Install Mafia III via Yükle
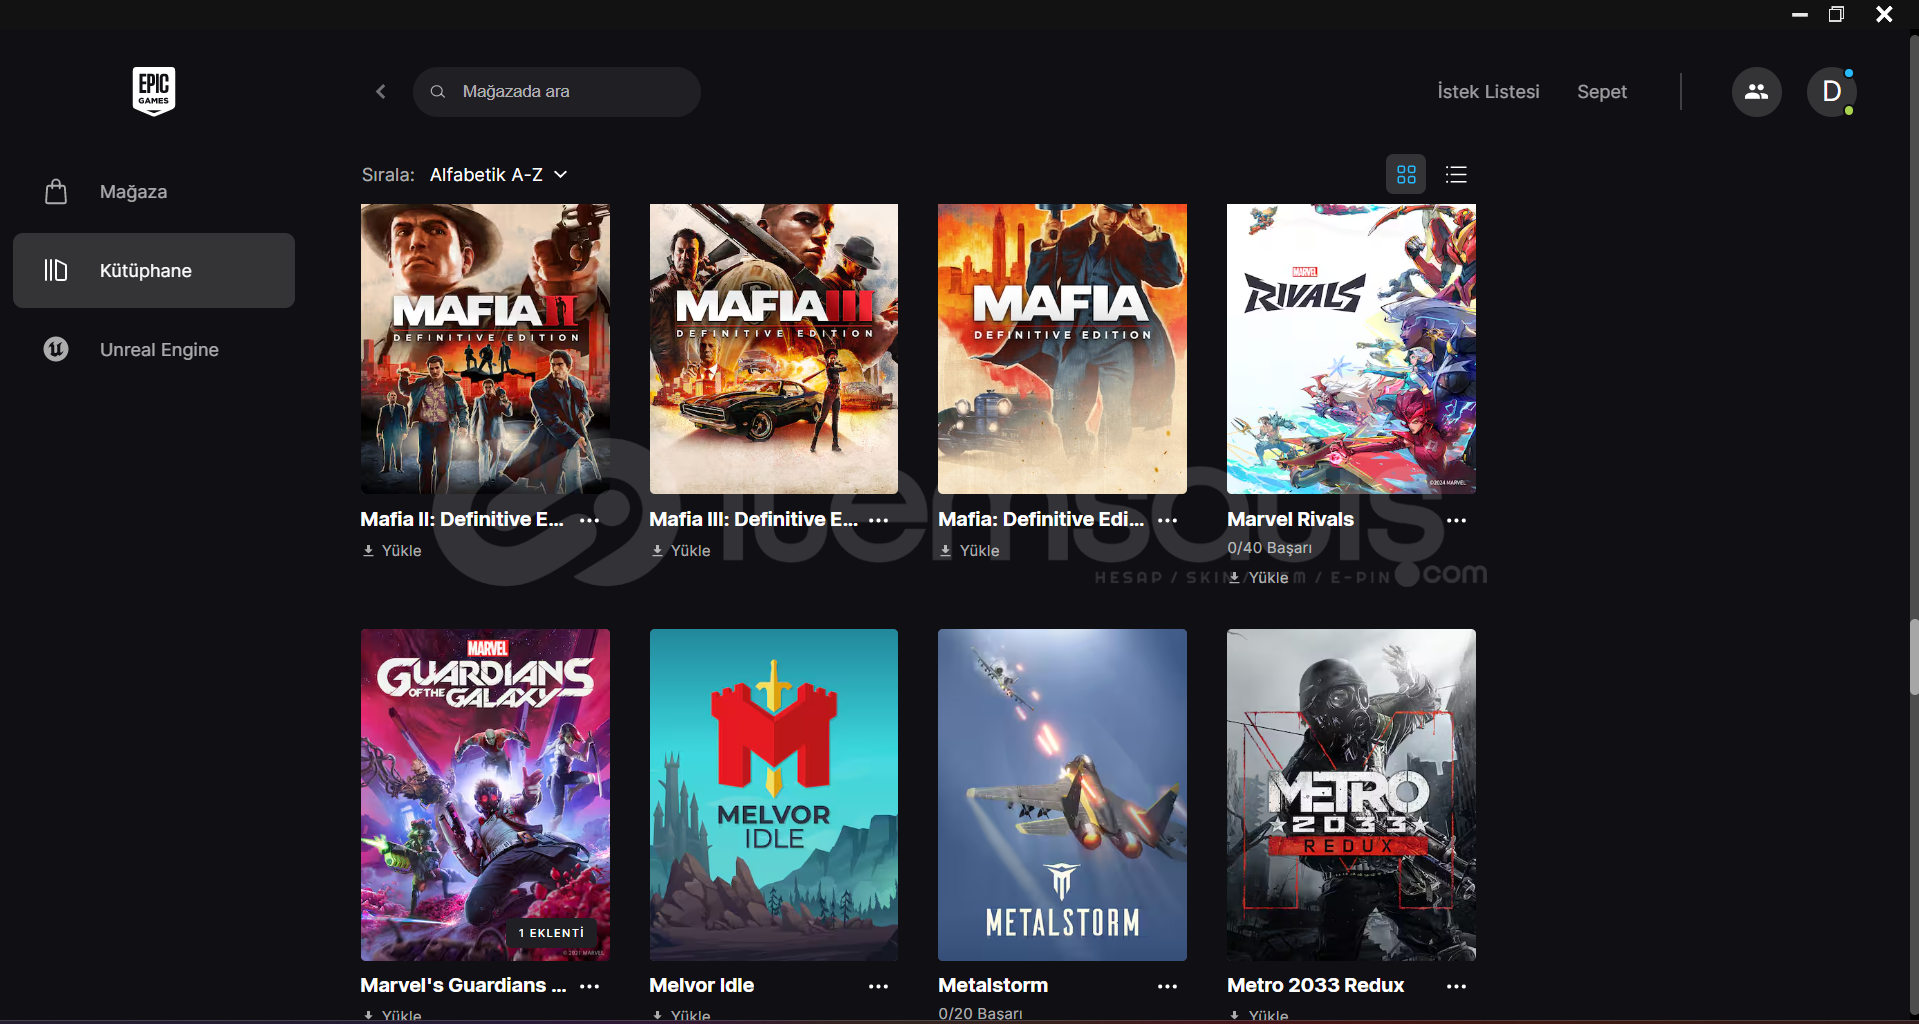Image resolution: width=1919 pixels, height=1024 pixels. [x=681, y=551]
